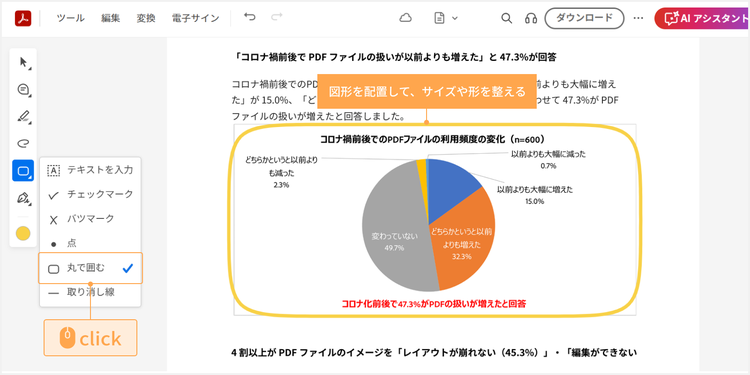Open the document page view dropdown
The width and height of the screenshot is (750, 375).
(445, 18)
